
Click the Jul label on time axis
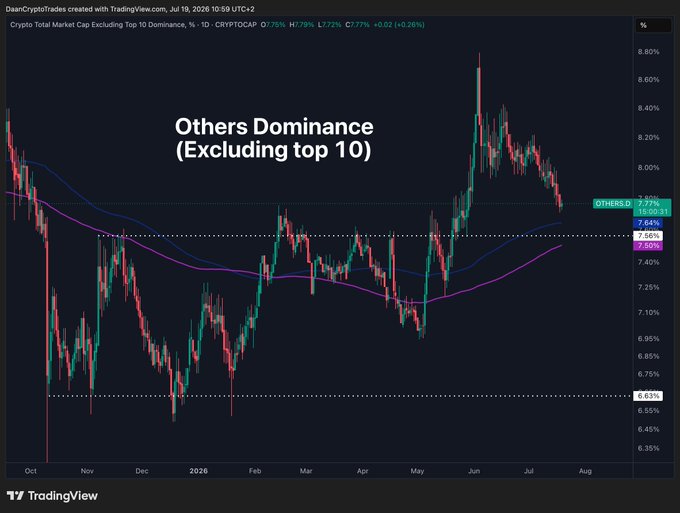click(x=529, y=471)
